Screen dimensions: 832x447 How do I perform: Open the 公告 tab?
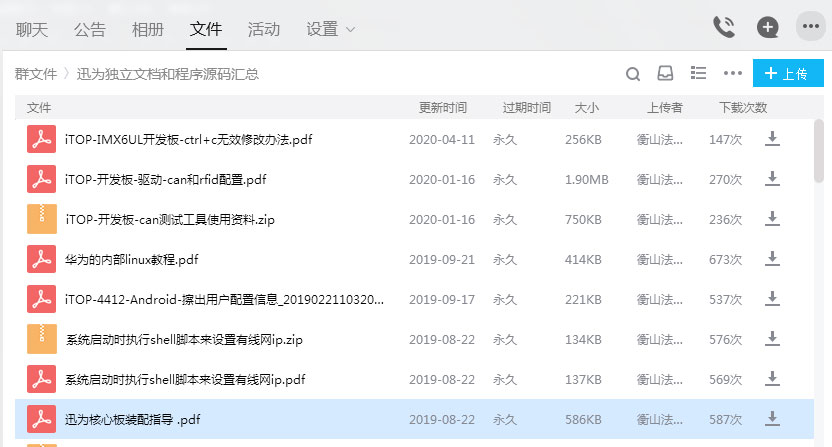click(x=90, y=29)
